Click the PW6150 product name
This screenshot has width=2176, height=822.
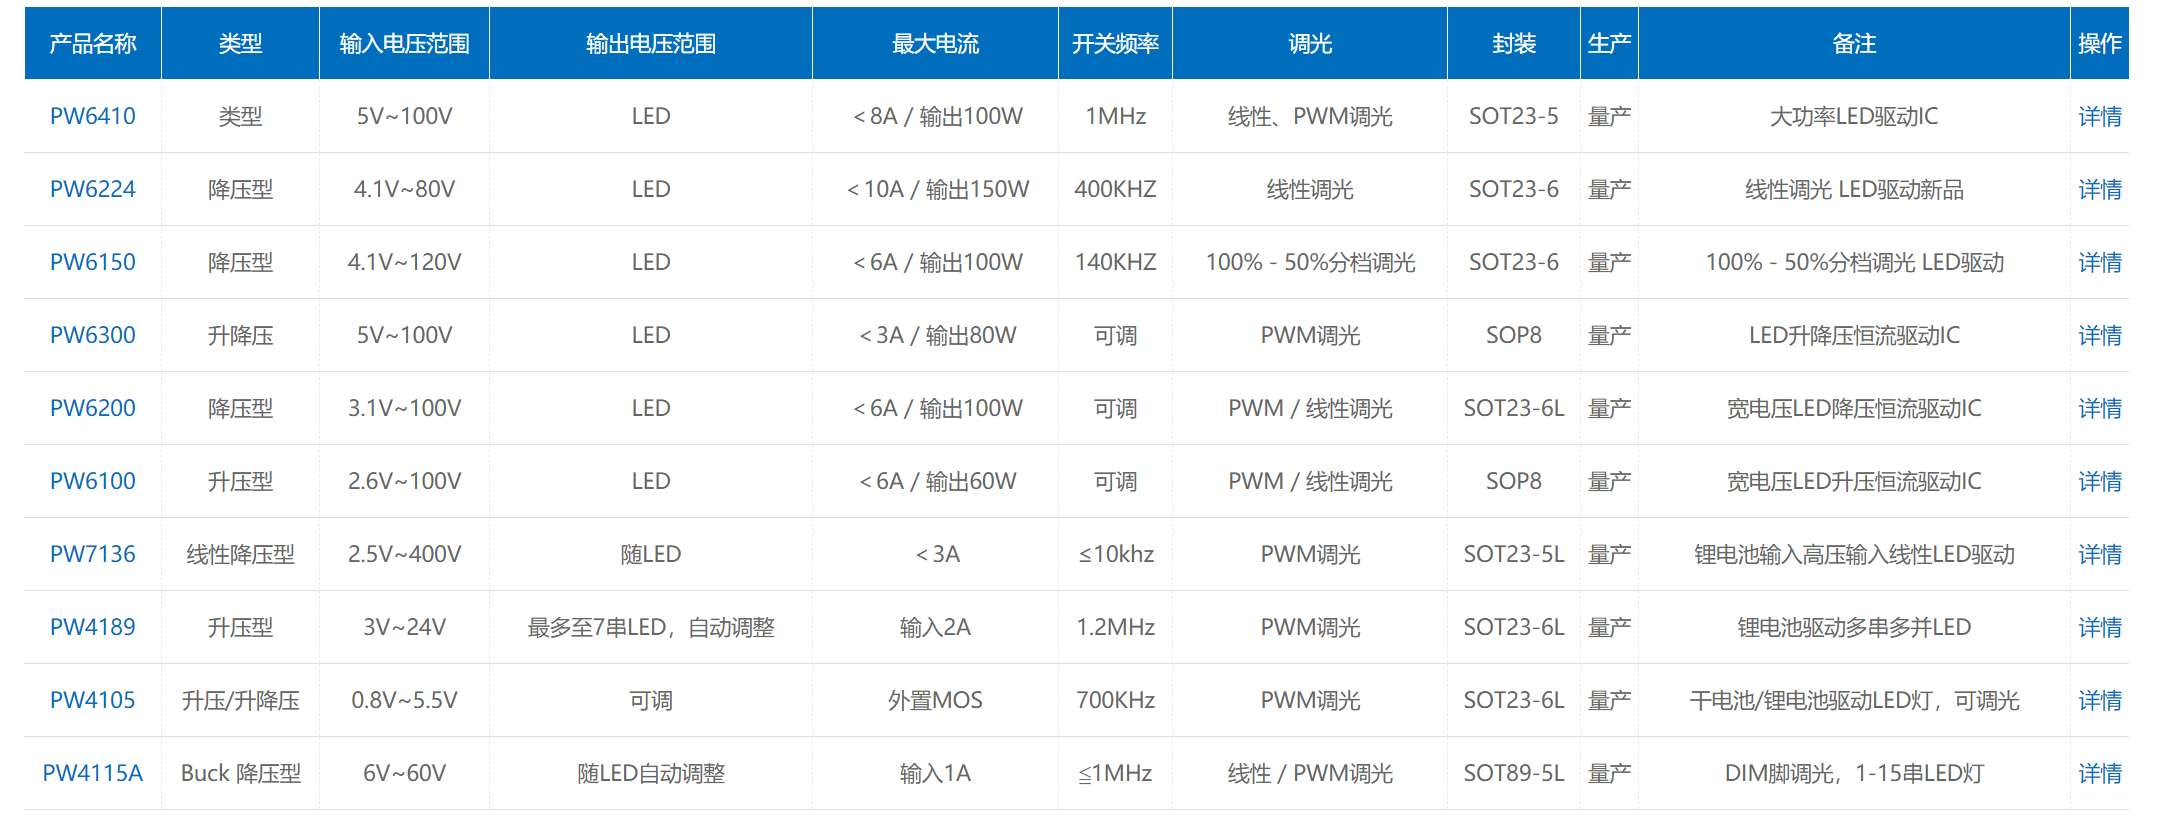93,262
